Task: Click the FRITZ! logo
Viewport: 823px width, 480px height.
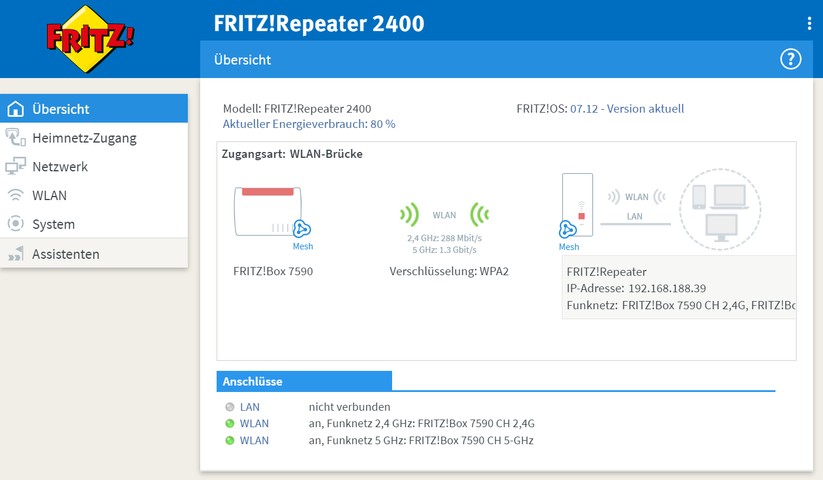Action: coord(90,38)
